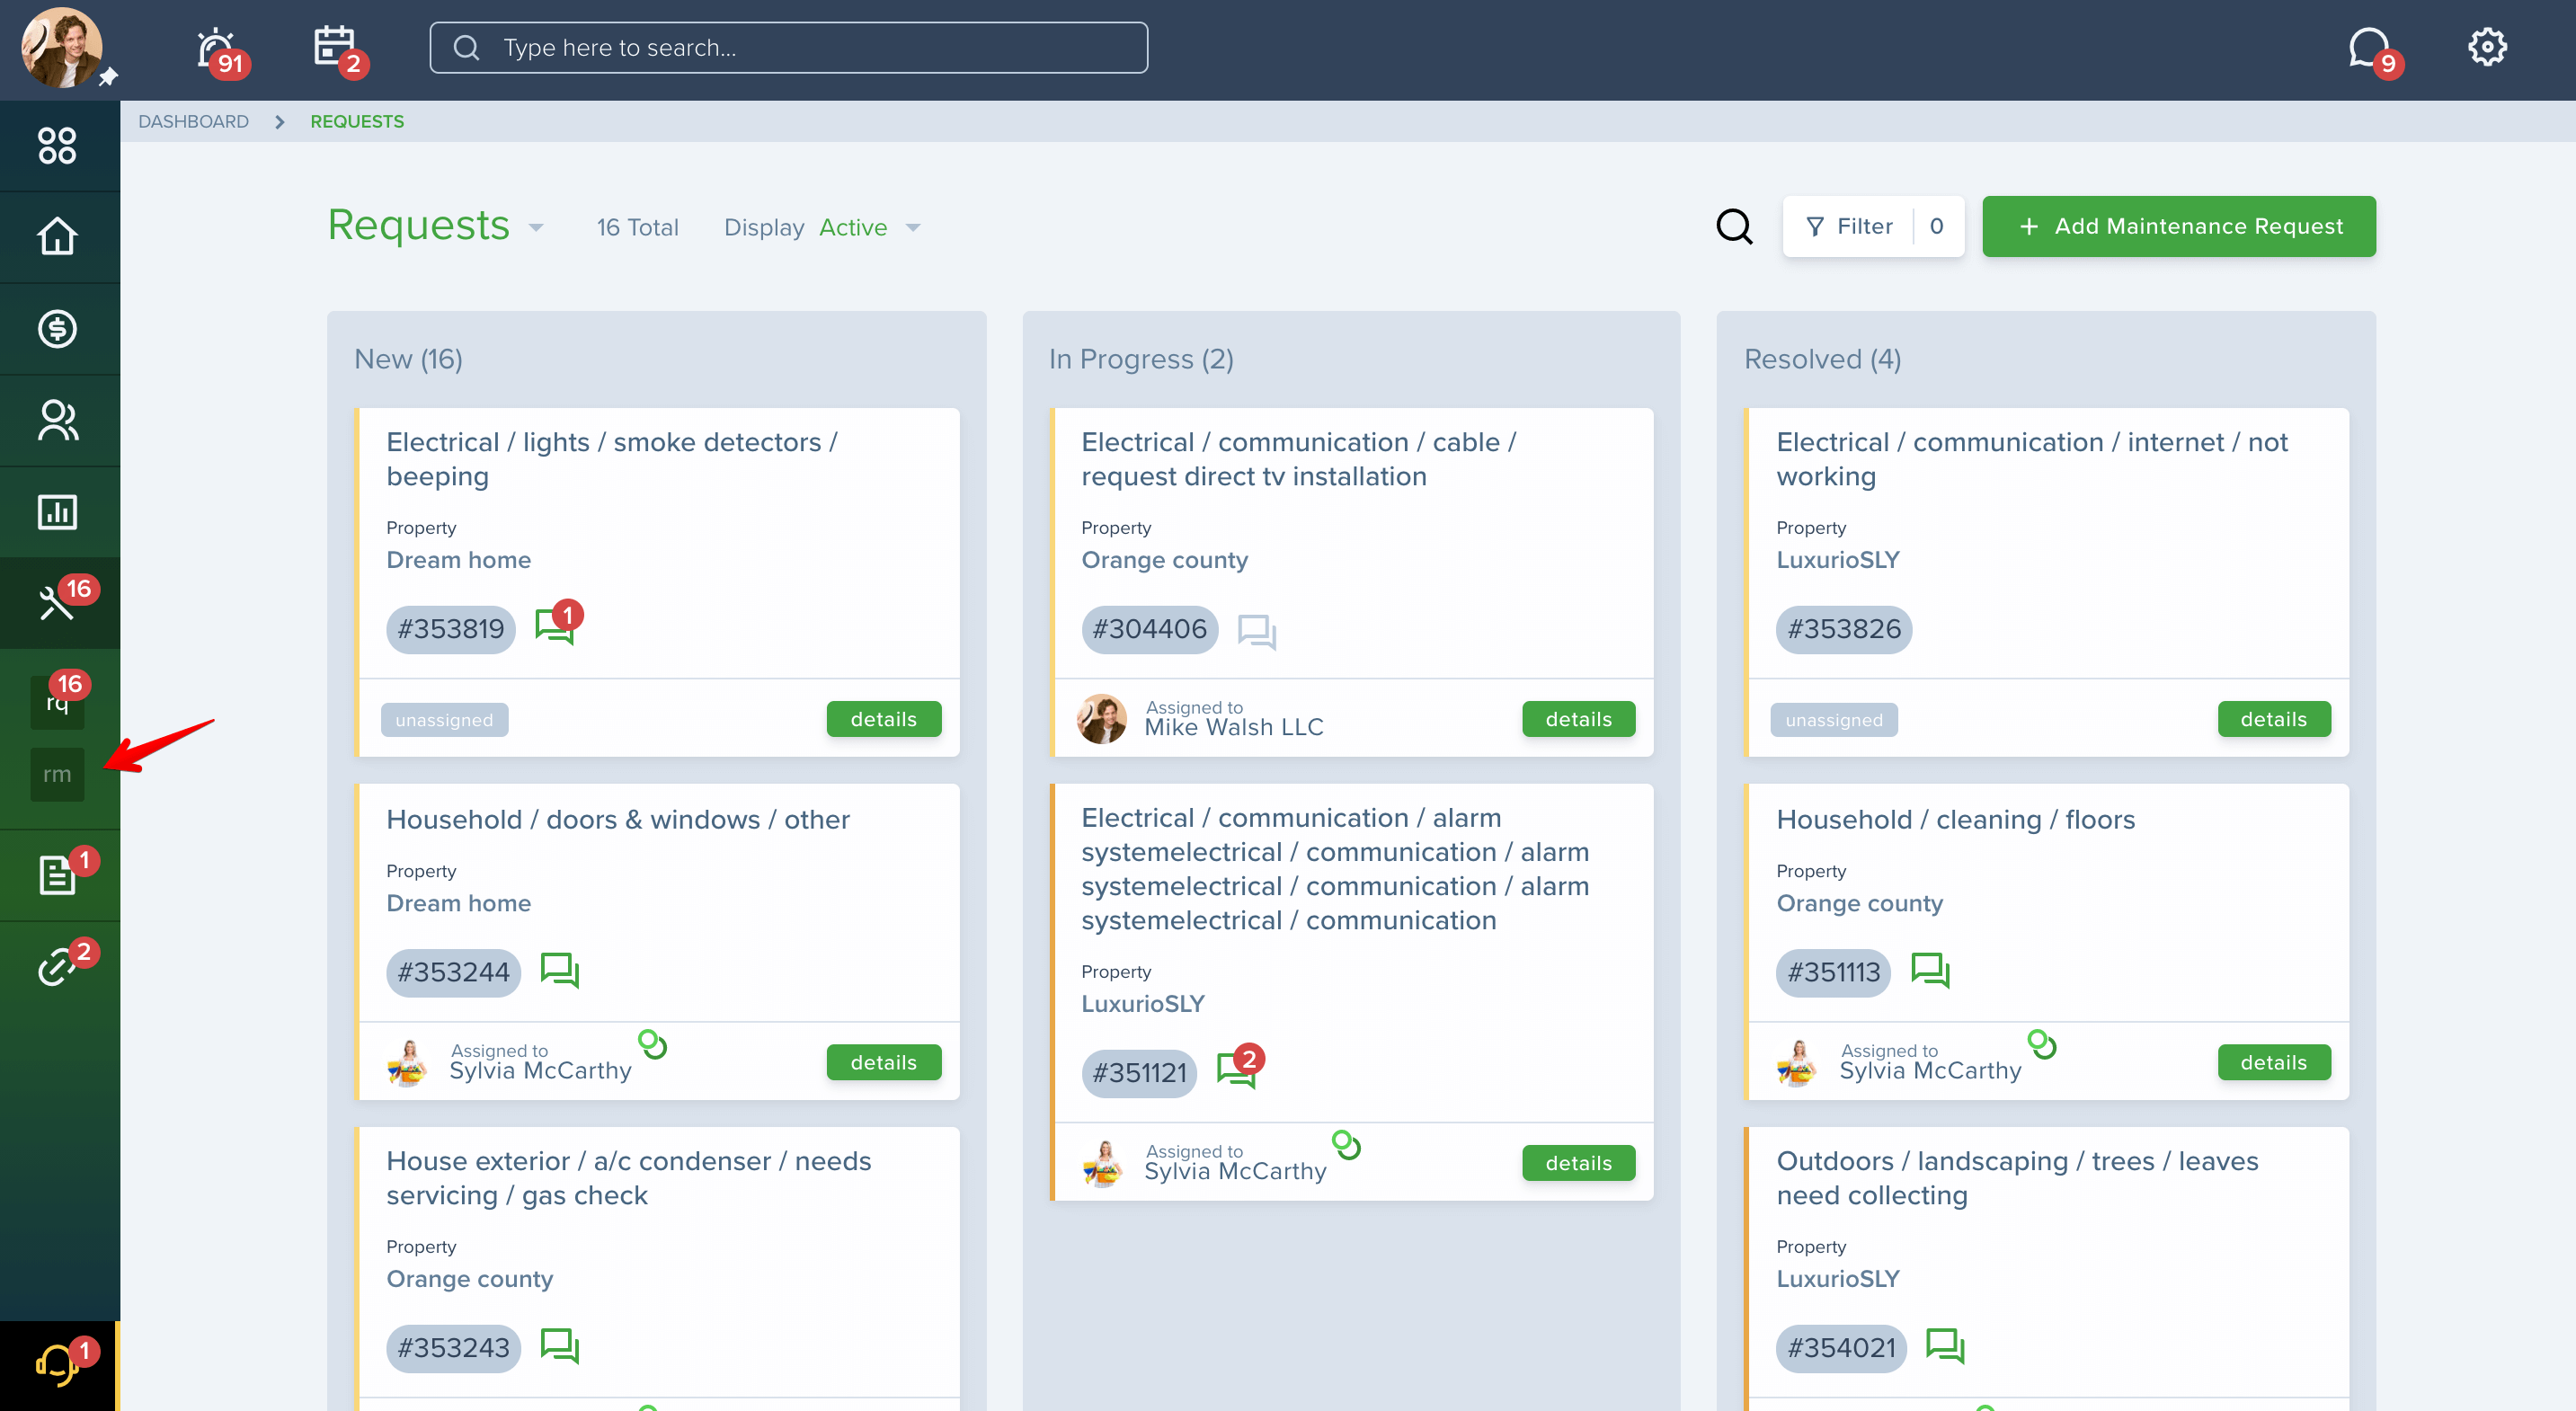Click request ID badge #304406

click(x=1149, y=629)
